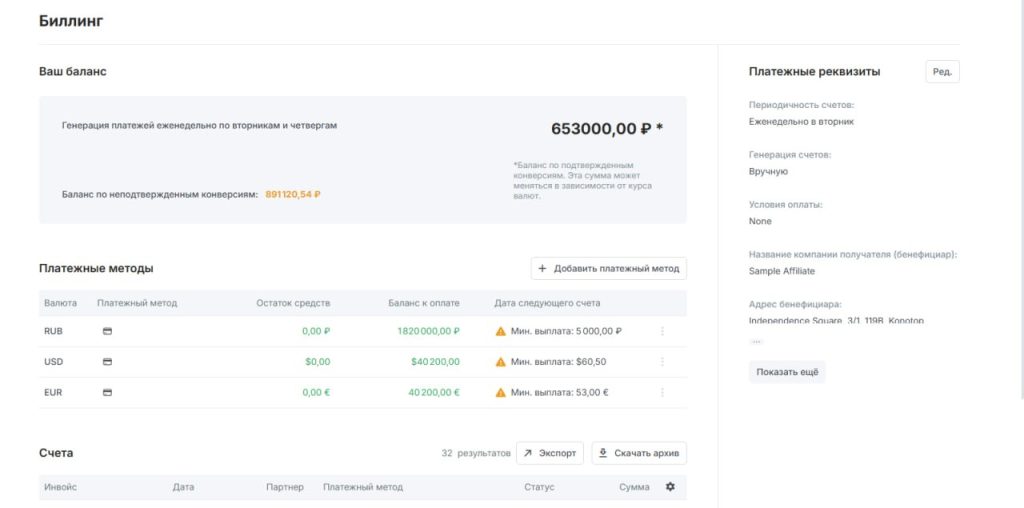Screen dimensions: 1024x508
Task: Click warning icon in EUR row
Action: (501, 392)
